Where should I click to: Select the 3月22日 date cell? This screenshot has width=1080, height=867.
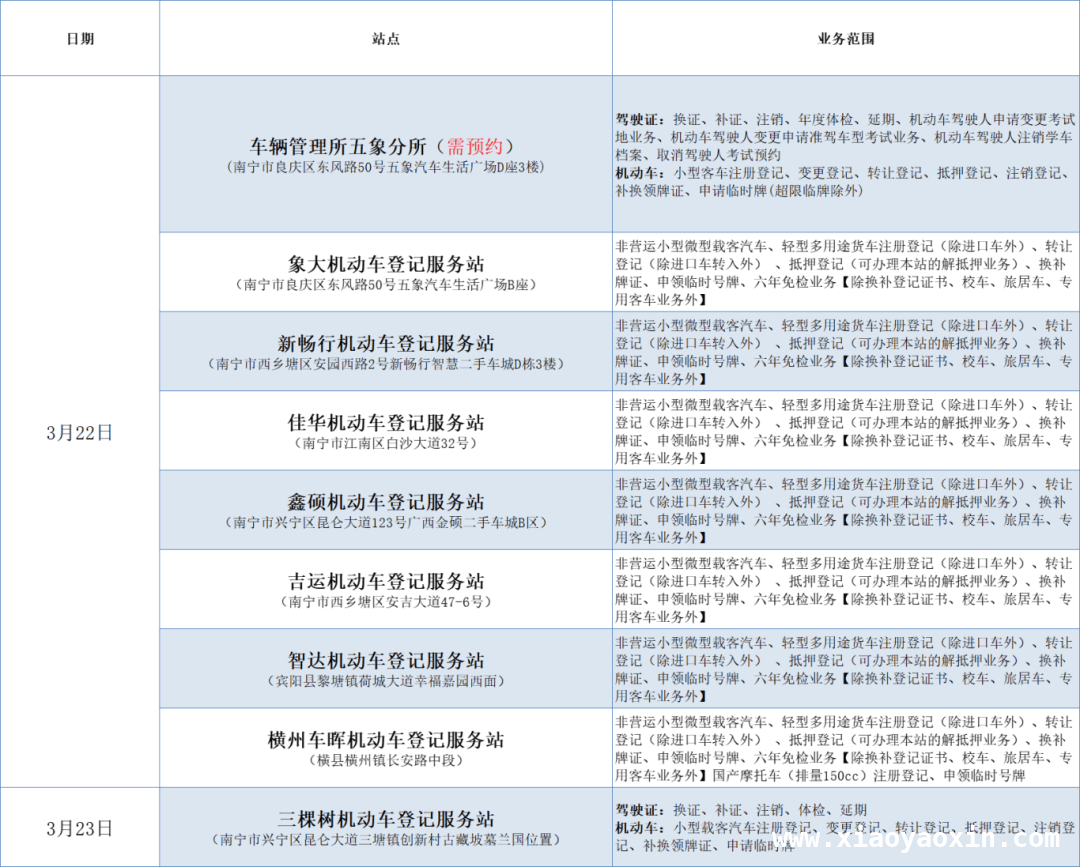click(x=79, y=432)
